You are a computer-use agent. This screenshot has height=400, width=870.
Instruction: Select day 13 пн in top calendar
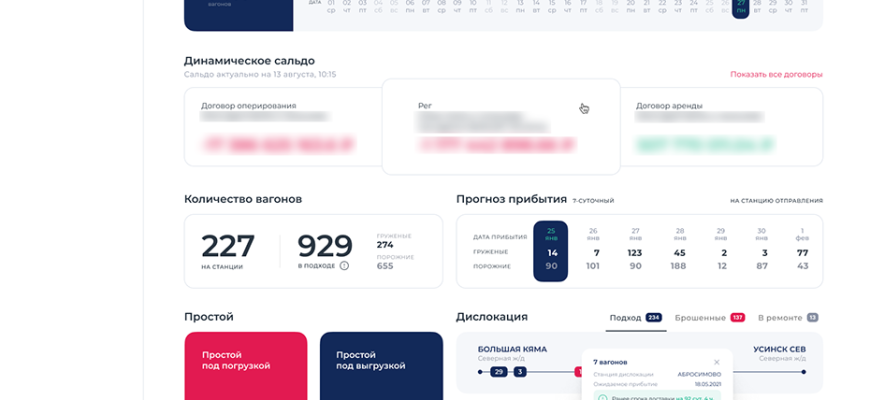coord(519,10)
